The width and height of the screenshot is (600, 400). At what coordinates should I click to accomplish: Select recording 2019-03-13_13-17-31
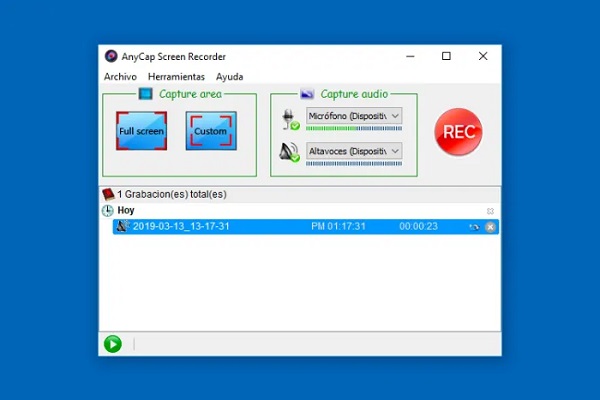coord(306,227)
